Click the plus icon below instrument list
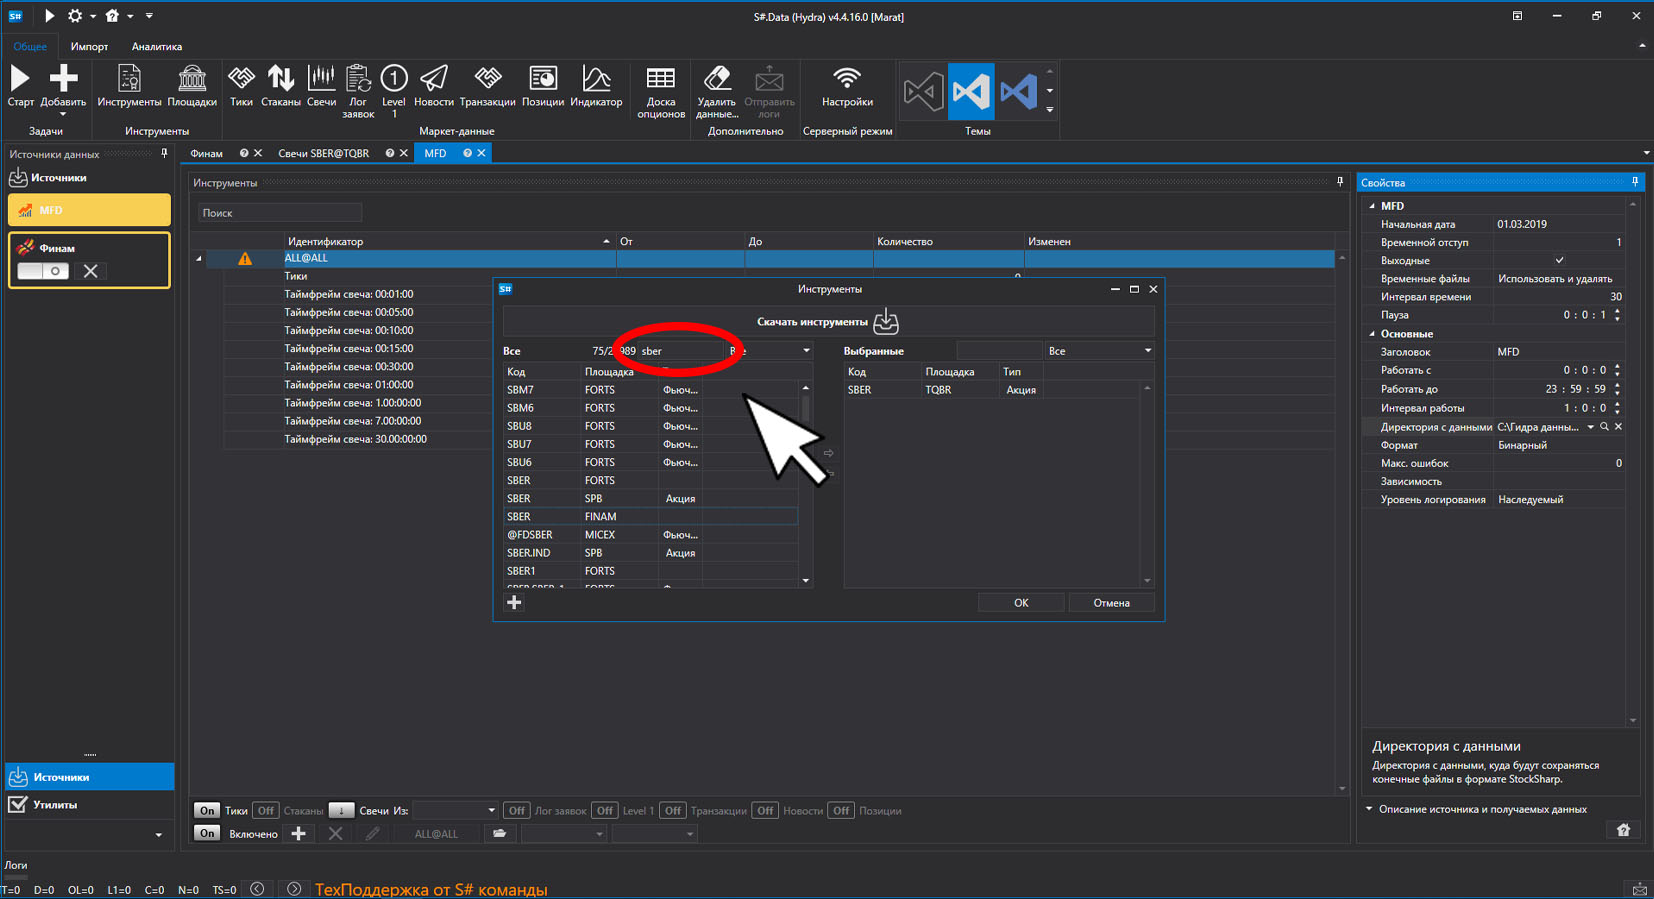 coord(514,602)
